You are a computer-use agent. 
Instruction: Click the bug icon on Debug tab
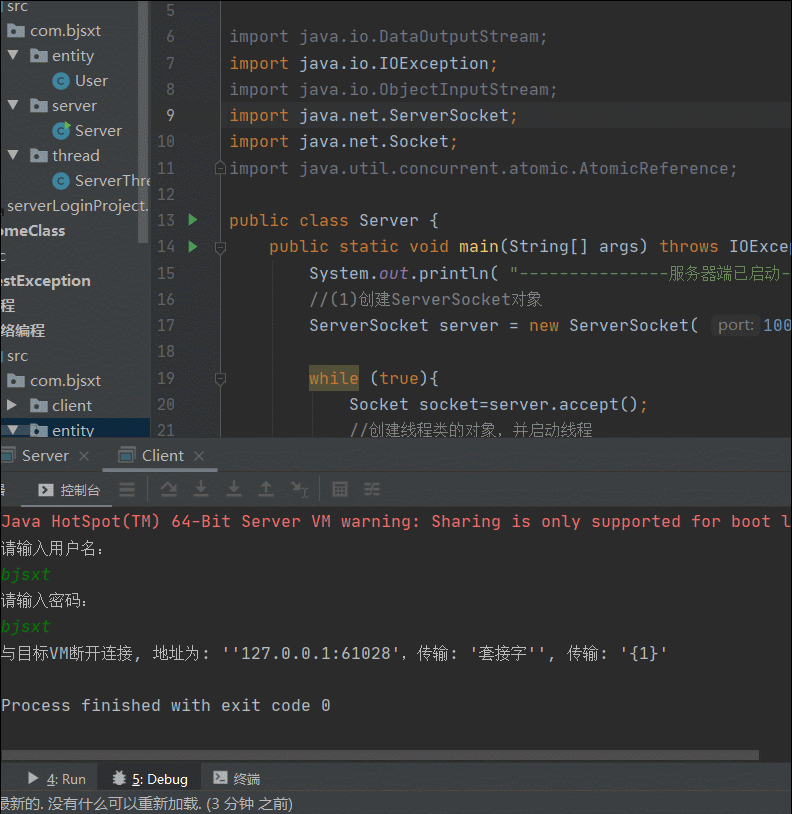(x=119, y=778)
